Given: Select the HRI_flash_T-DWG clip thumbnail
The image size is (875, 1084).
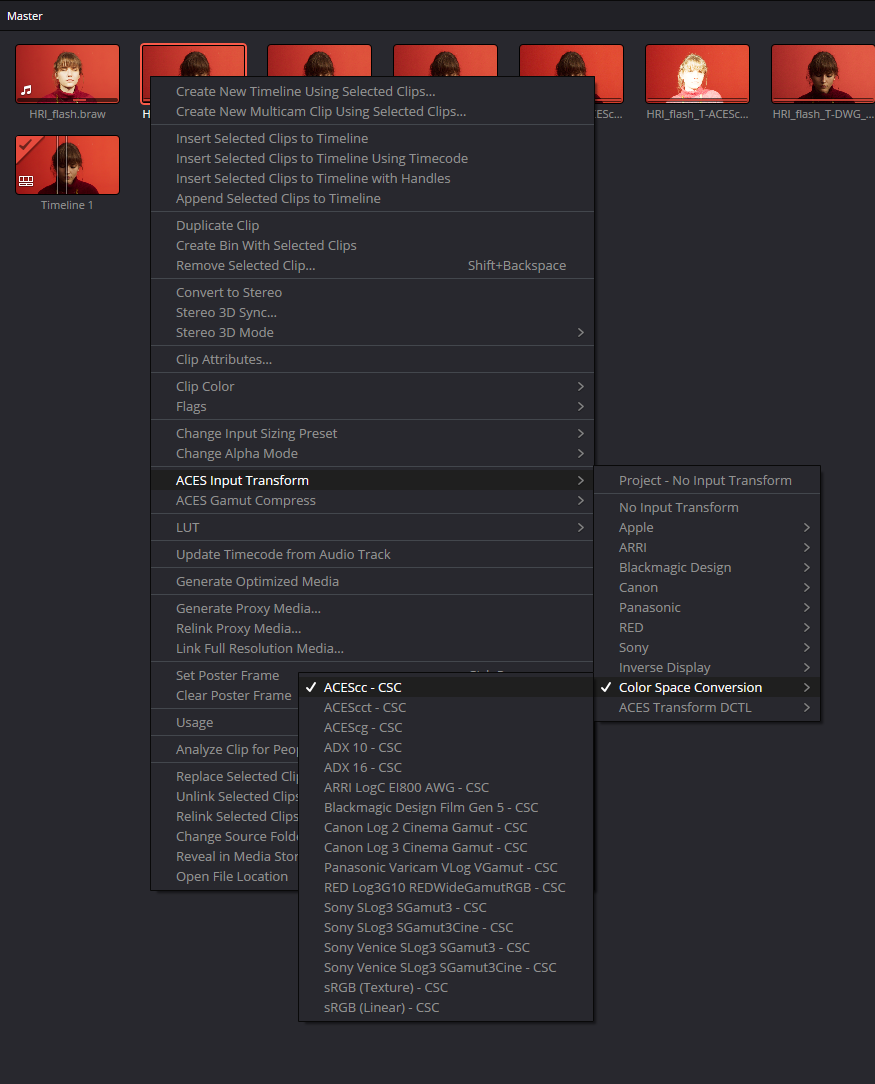Looking at the screenshot, I should click(822, 73).
